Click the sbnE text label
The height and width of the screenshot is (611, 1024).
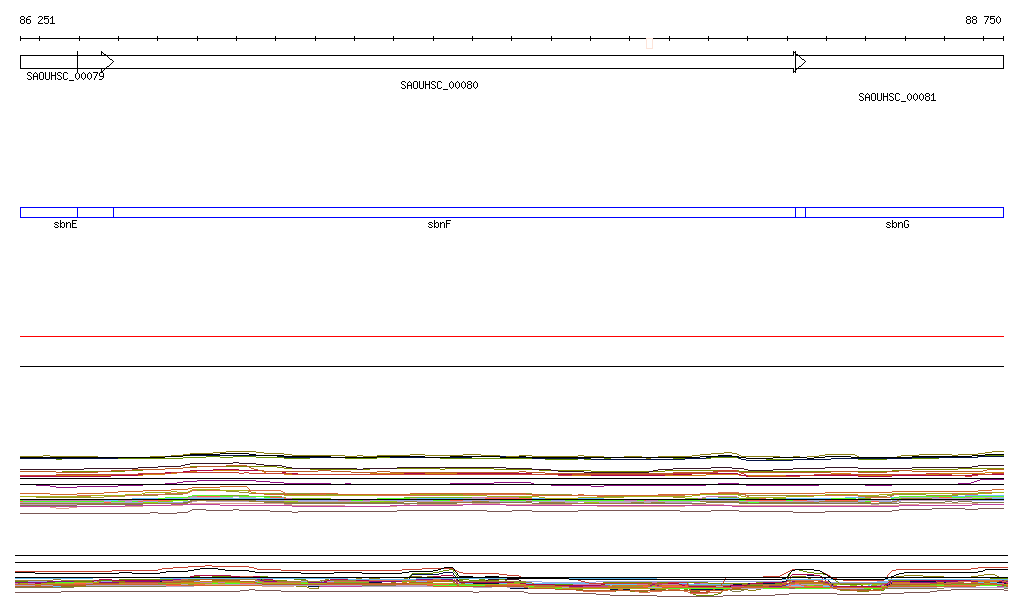[65, 225]
